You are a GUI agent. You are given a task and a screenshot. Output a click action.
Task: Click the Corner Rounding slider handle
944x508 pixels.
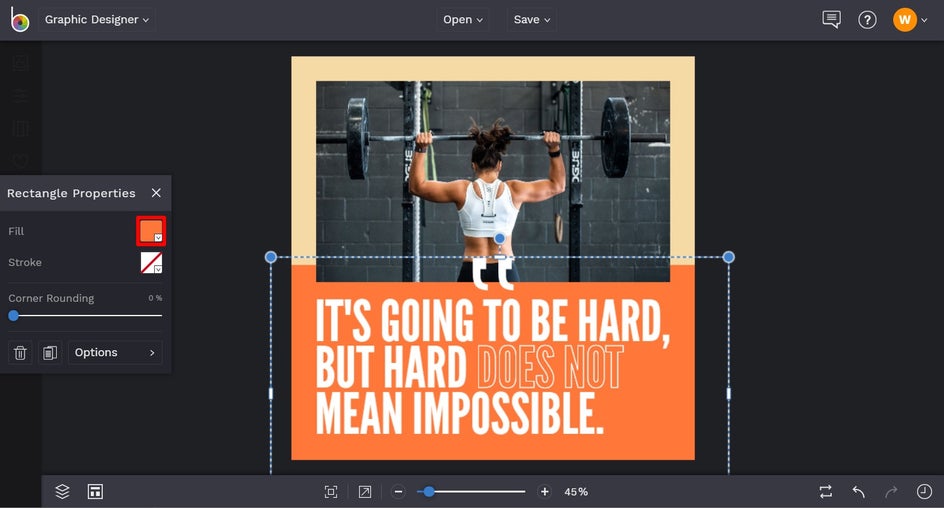[13, 315]
